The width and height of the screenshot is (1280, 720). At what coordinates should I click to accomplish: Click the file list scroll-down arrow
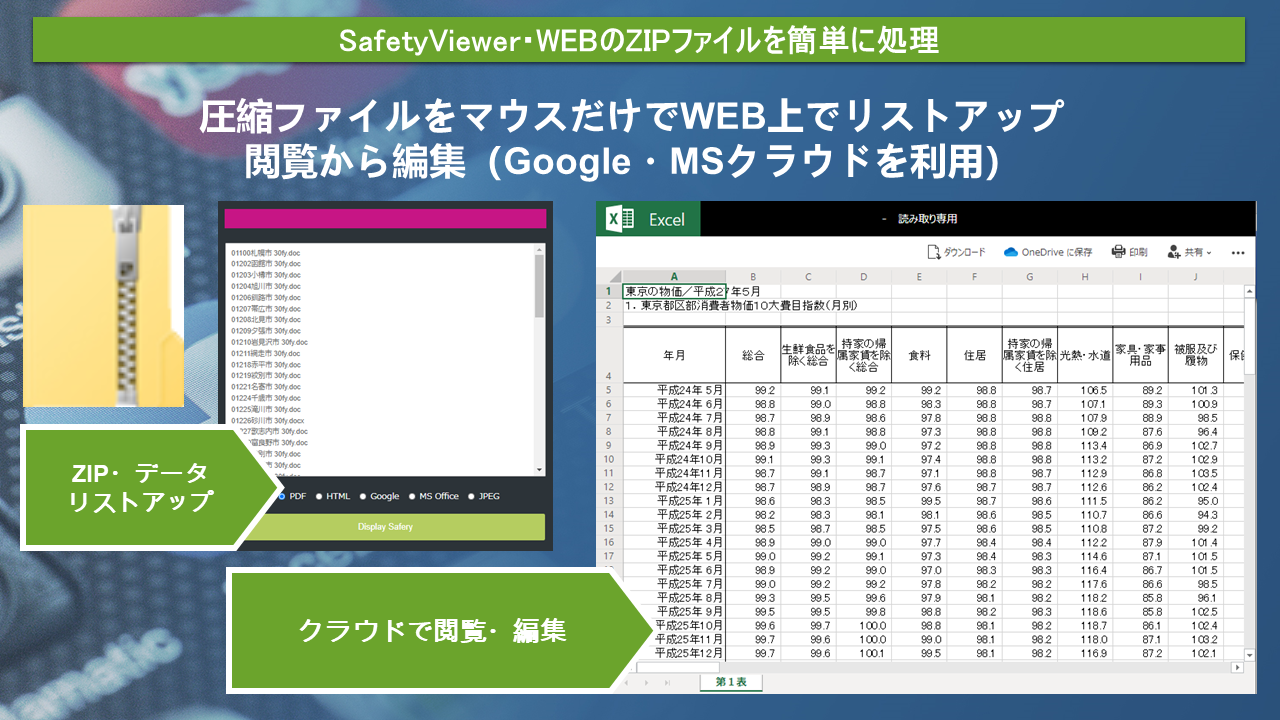(x=540, y=469)
